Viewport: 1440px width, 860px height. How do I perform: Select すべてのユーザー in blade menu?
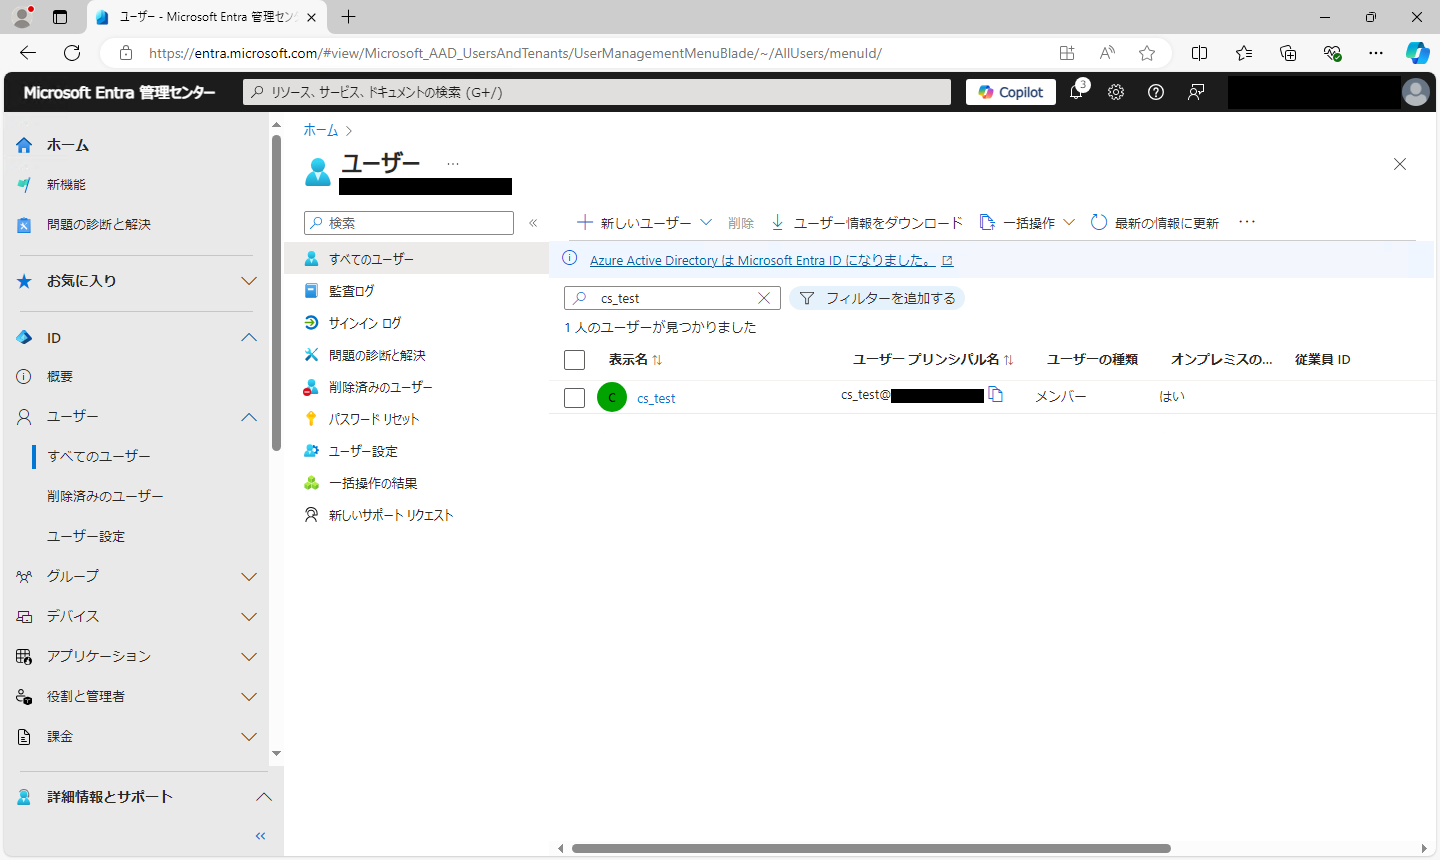coord(416,259)
